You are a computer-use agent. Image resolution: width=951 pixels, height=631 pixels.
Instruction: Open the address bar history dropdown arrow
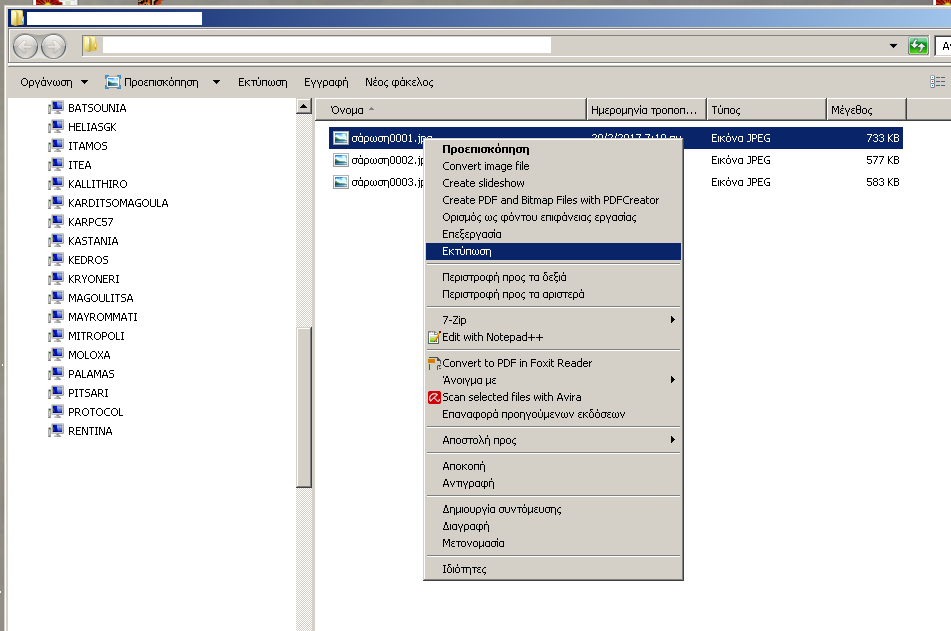coord(893,46)
